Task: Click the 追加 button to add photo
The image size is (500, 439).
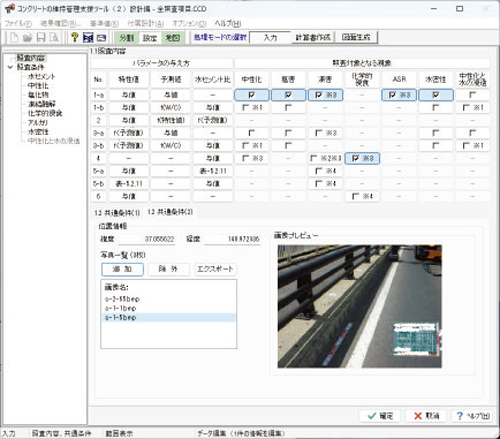Action: click(123, 269)
